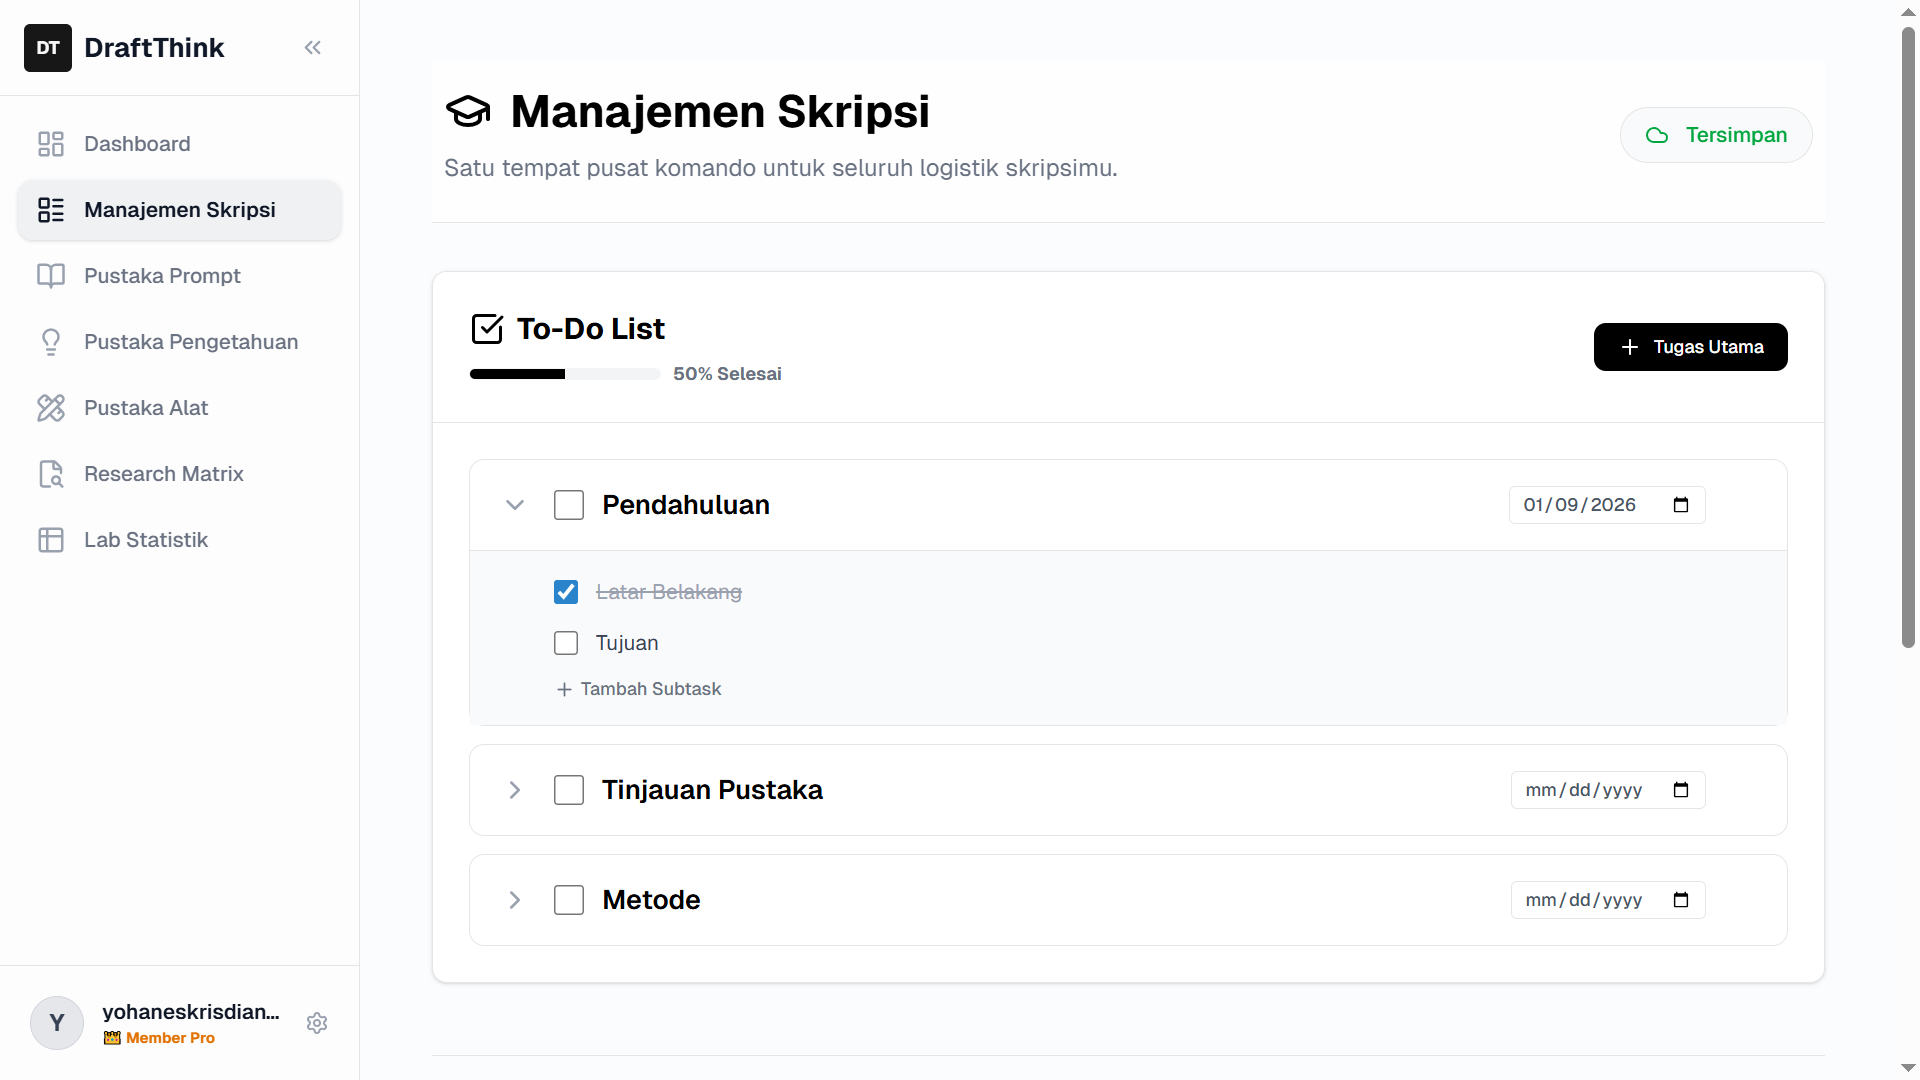This screenshot has height=1080, width=1920.
Task: Expand the Tinjauan Pustaka section
Action: (x=515, y=790)
